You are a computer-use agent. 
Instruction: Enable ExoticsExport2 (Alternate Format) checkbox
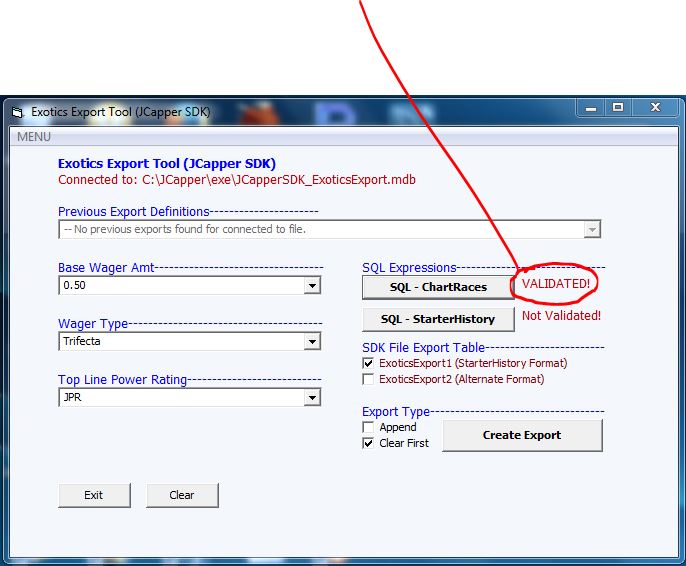pos(368,379)
